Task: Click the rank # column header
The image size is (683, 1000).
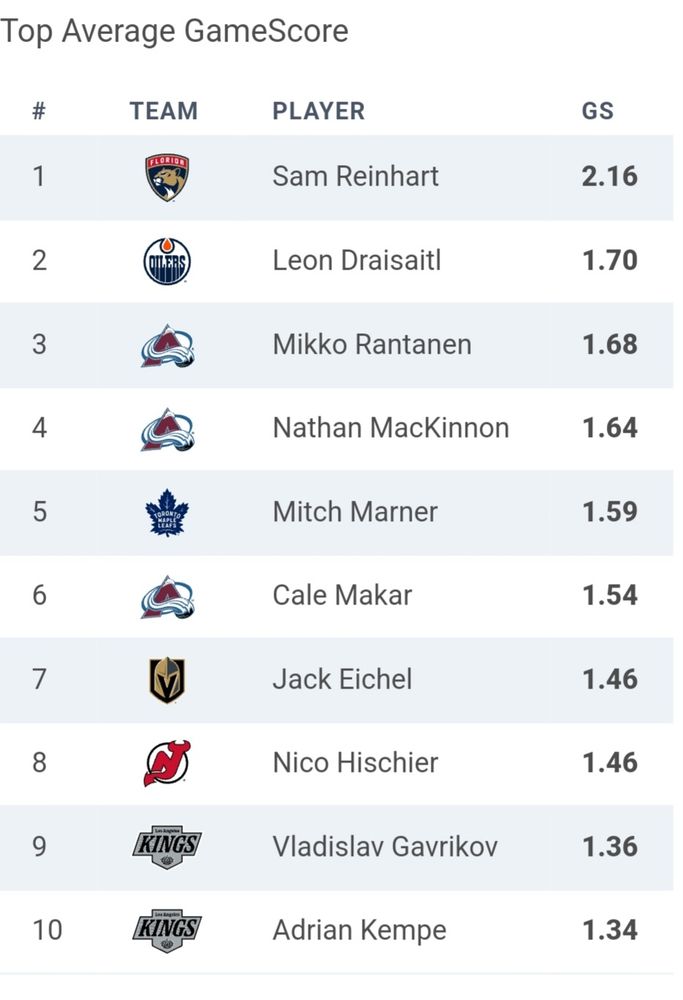Action: point(39,111)
